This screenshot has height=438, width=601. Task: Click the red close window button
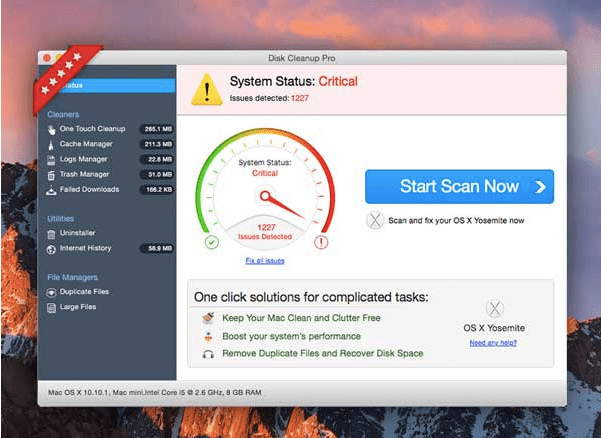(47, 58)
